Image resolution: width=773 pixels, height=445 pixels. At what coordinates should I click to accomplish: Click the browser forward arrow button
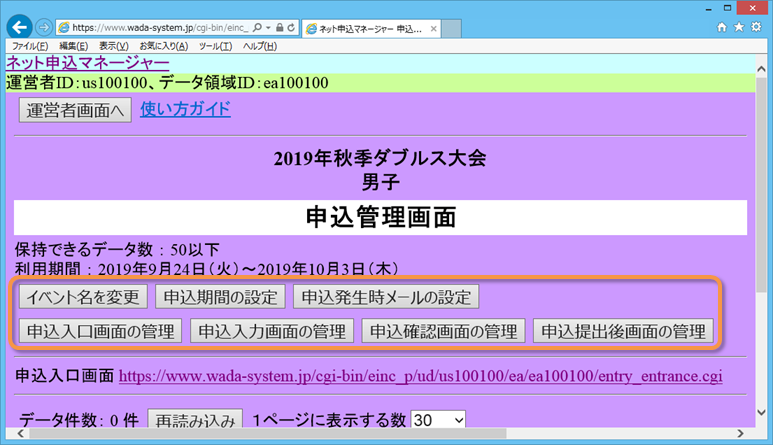(44, 28)
